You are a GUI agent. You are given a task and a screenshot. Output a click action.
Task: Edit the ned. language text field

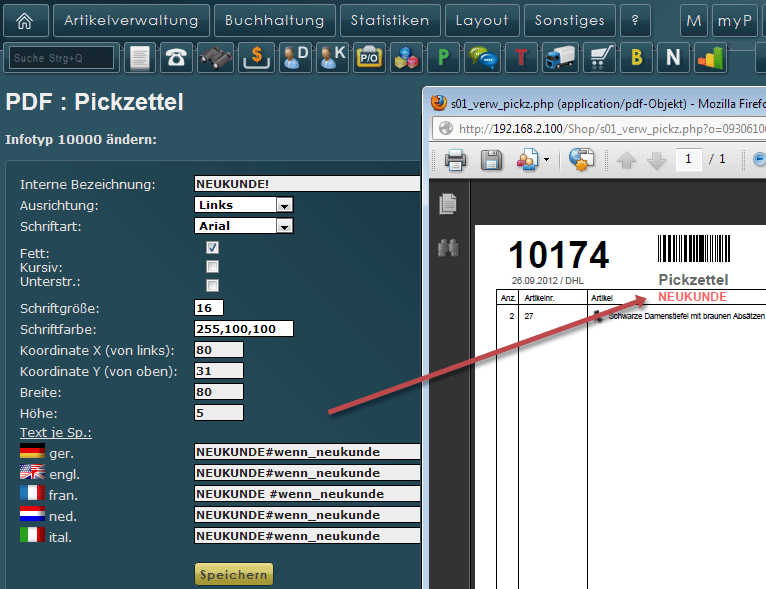tap(307, 515)
